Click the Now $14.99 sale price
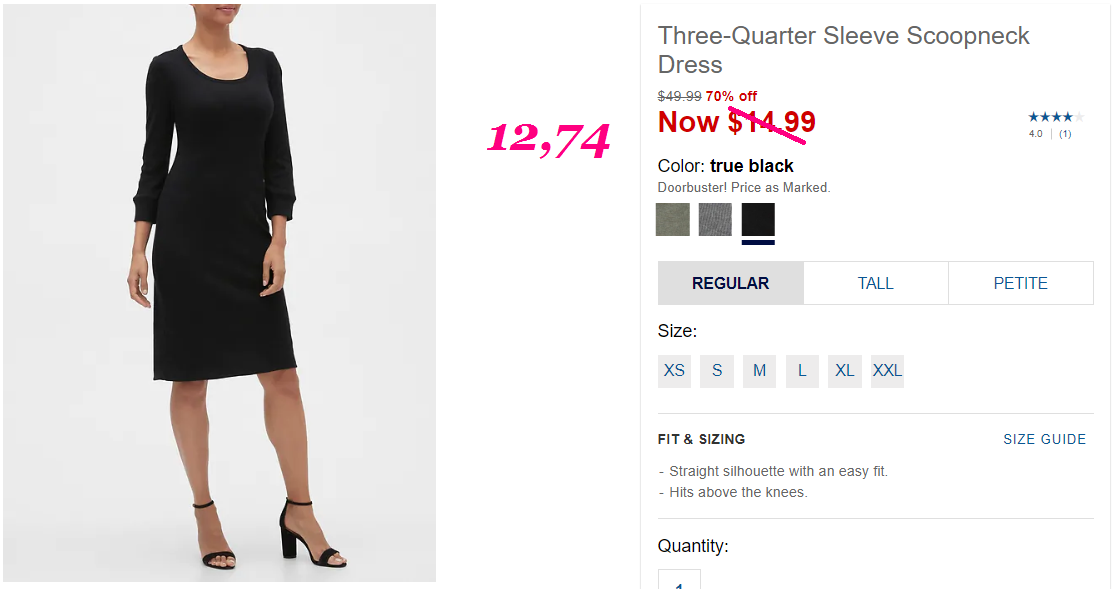Image resolution: width=1116 pixels, height=589 pixels. click(737, 122)
